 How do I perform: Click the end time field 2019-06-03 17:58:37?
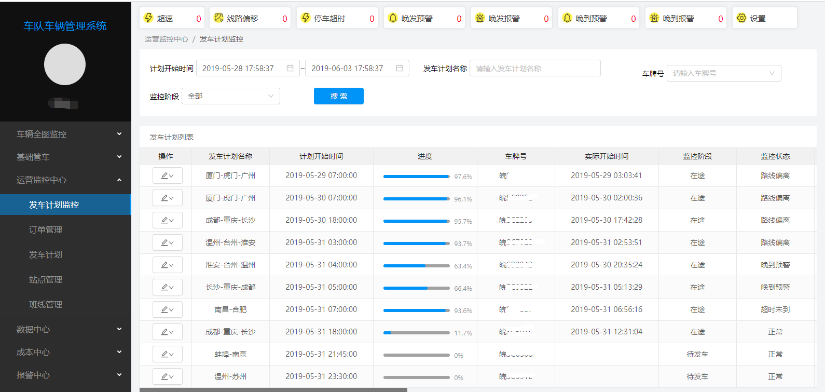[357, 68]
